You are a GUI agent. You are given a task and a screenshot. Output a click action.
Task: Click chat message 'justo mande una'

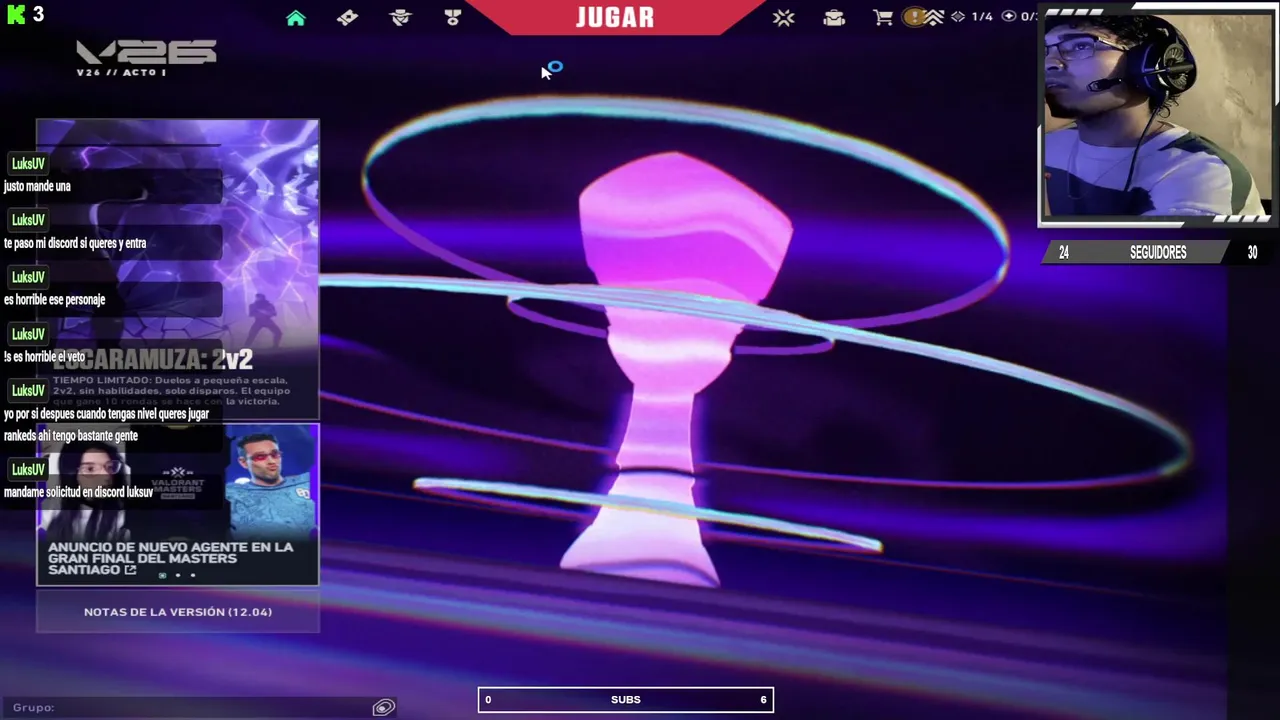[x=37, y=186]
